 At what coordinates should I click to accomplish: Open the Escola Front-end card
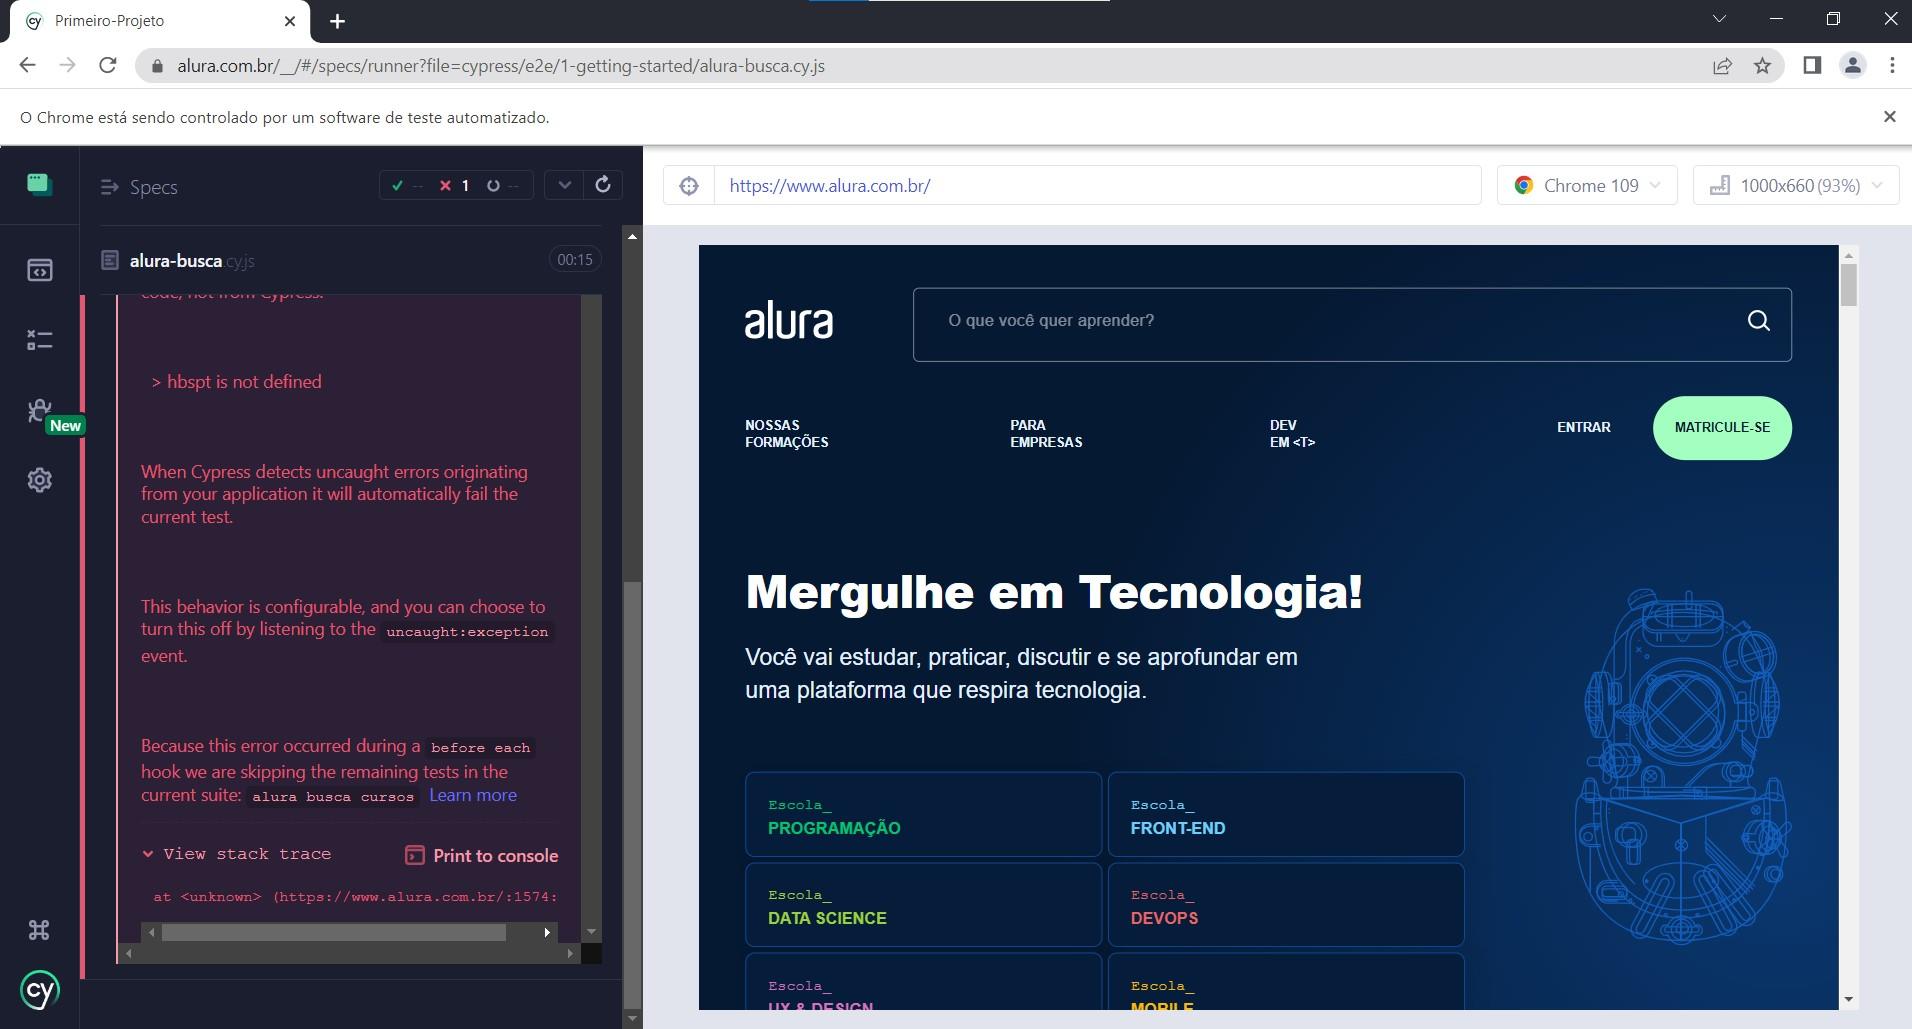(x=1286, y=814)
